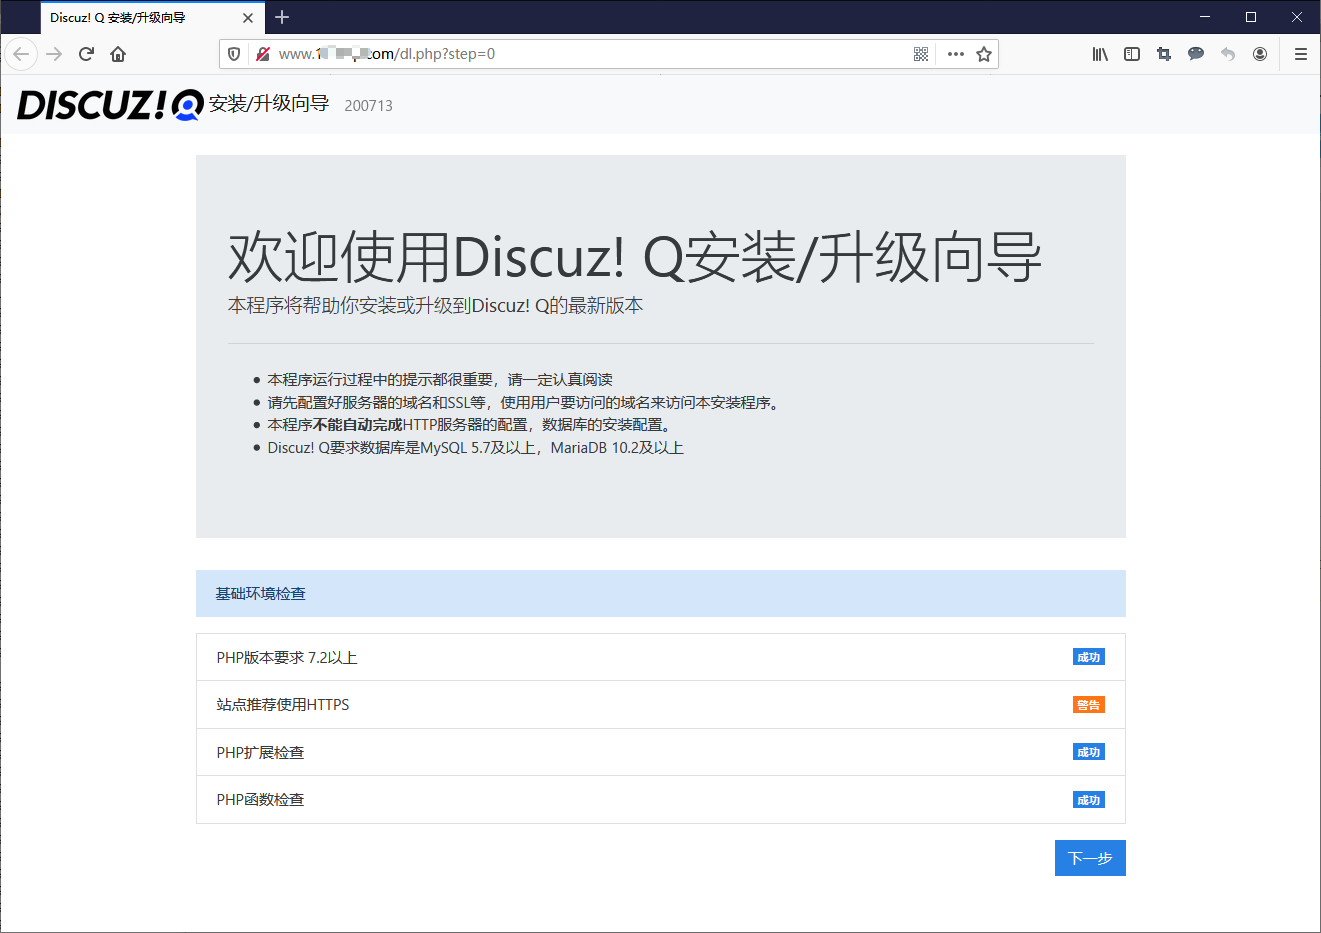Select the DISCUZ! Q logo in header
Viewport: 1321px width, 933px height.
click(111, 105)
